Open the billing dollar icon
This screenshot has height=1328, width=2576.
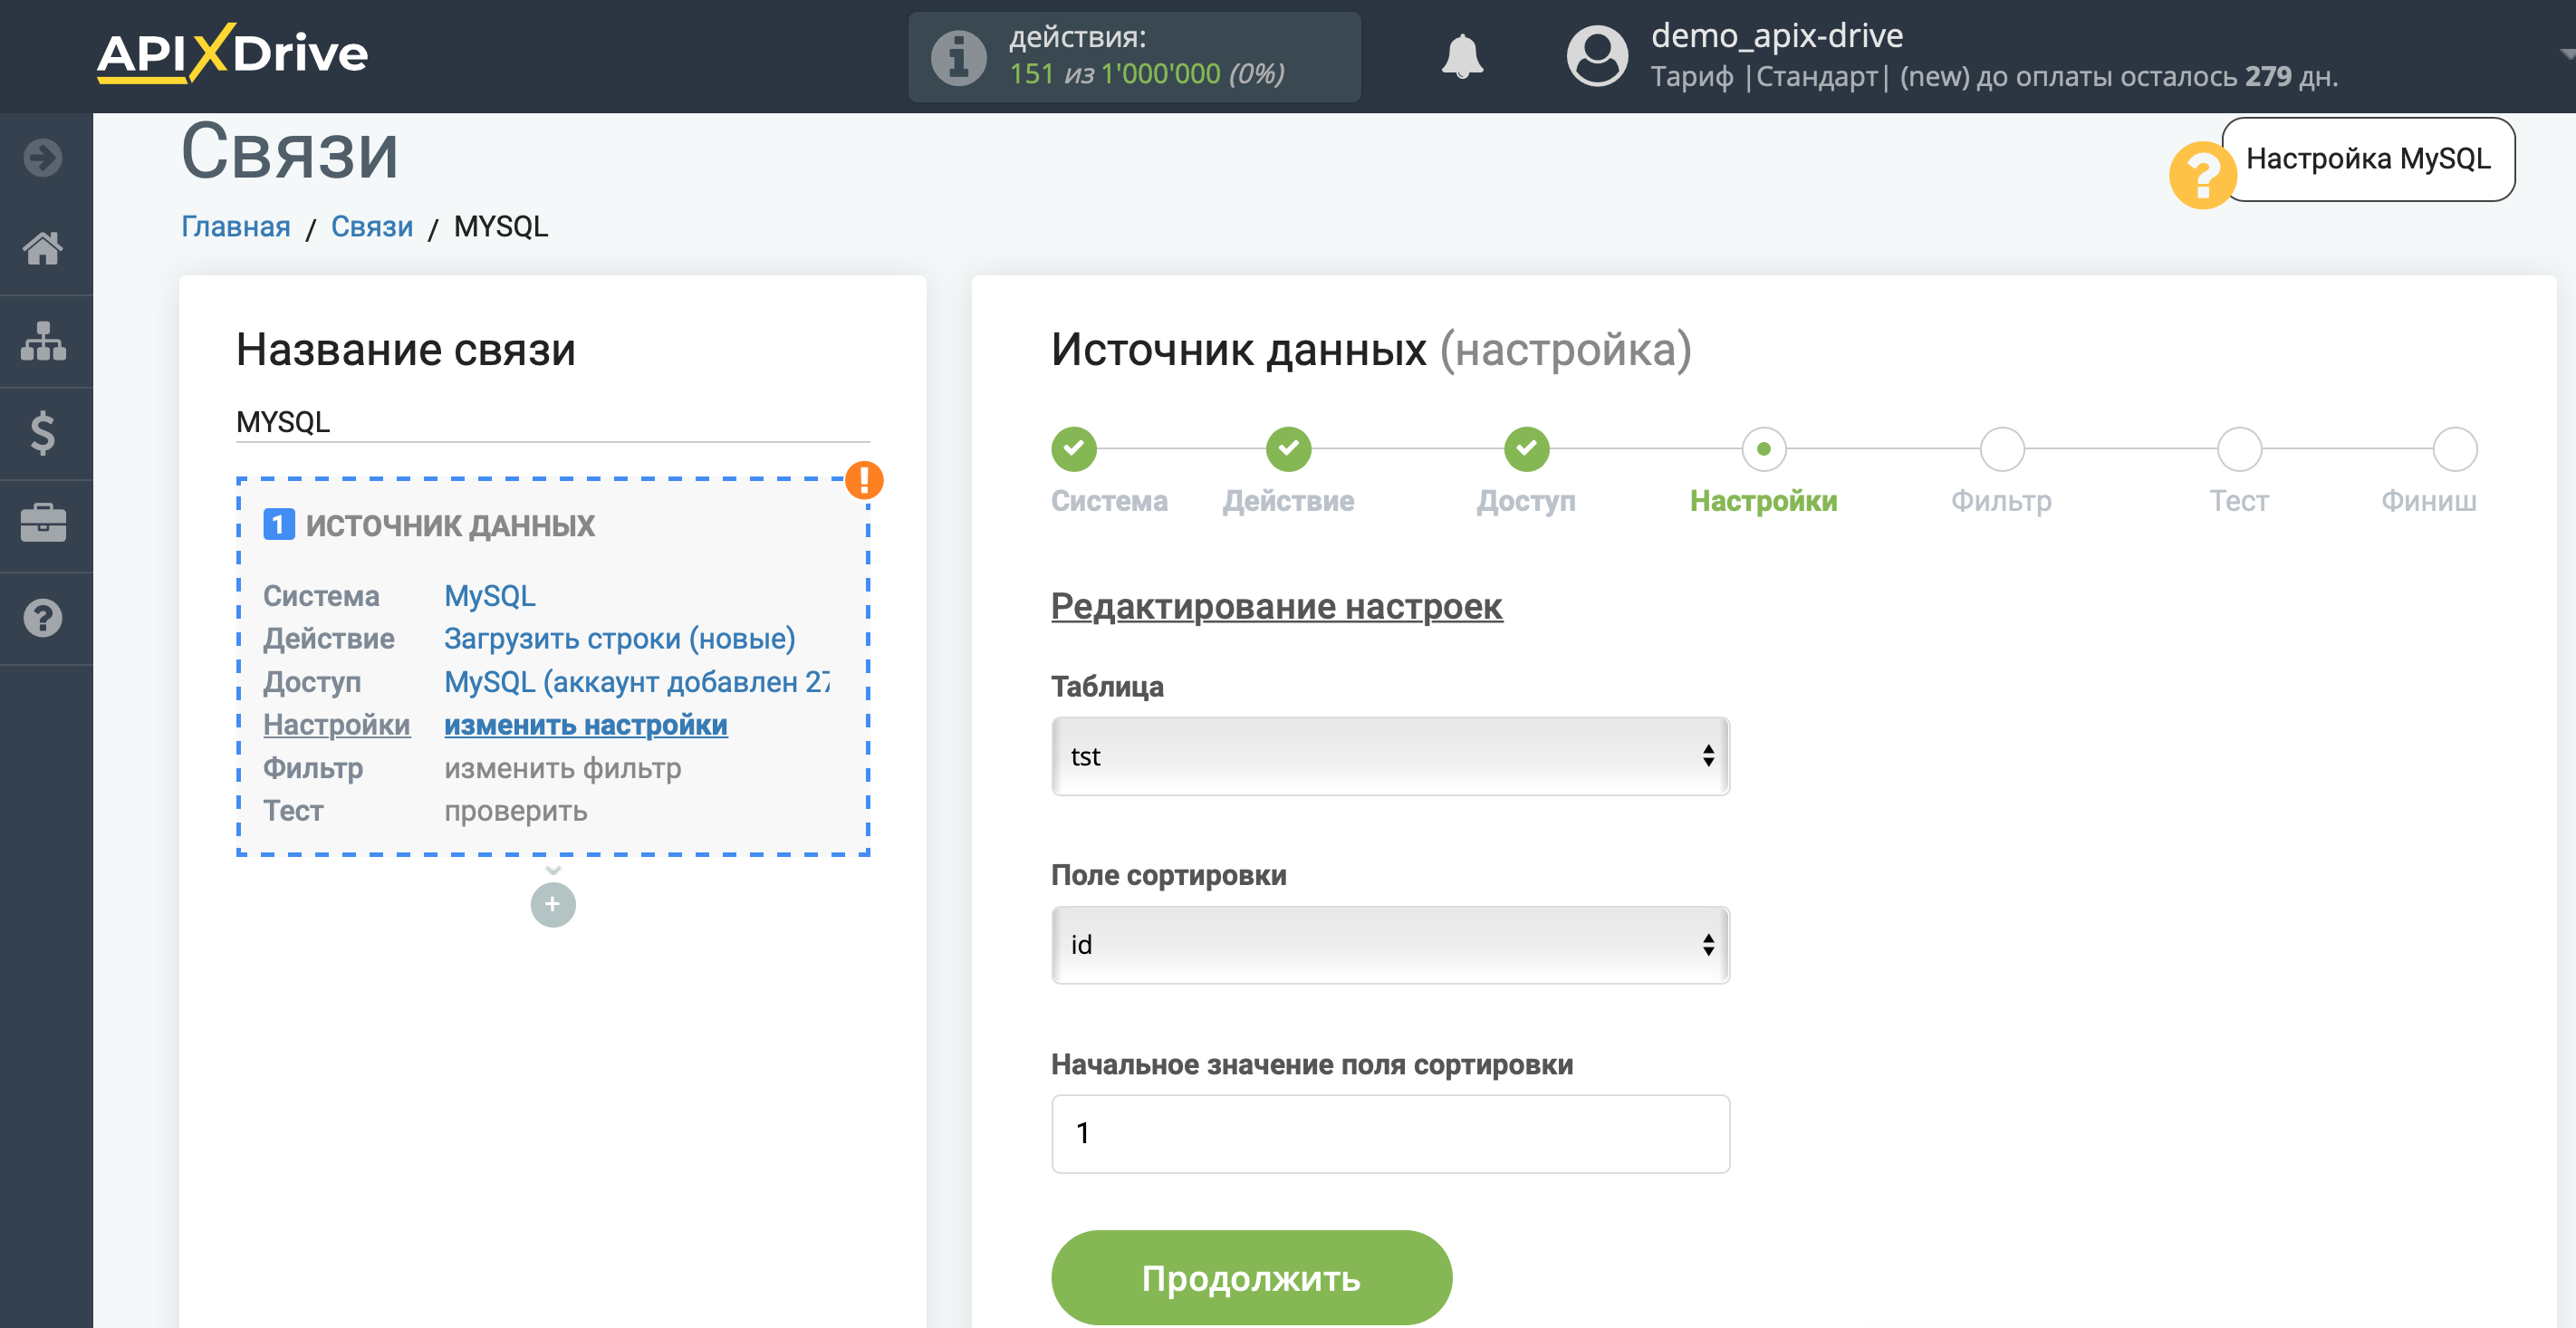[43, 433]
